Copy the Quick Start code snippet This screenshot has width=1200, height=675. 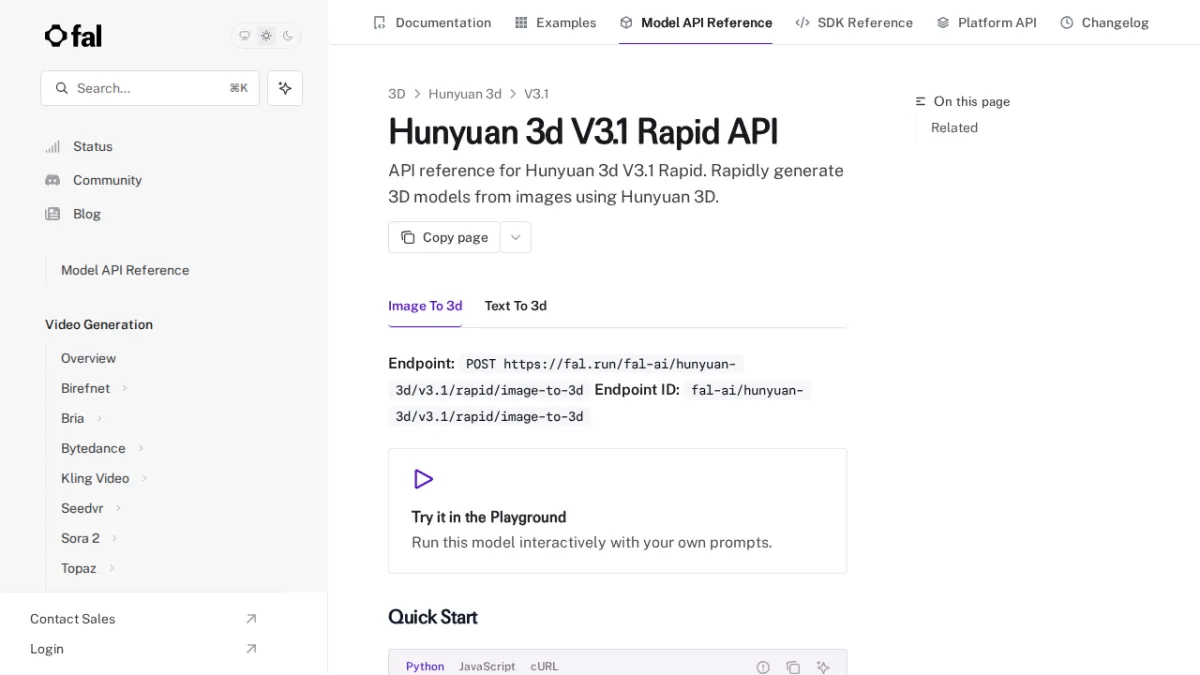pos(793,667)
